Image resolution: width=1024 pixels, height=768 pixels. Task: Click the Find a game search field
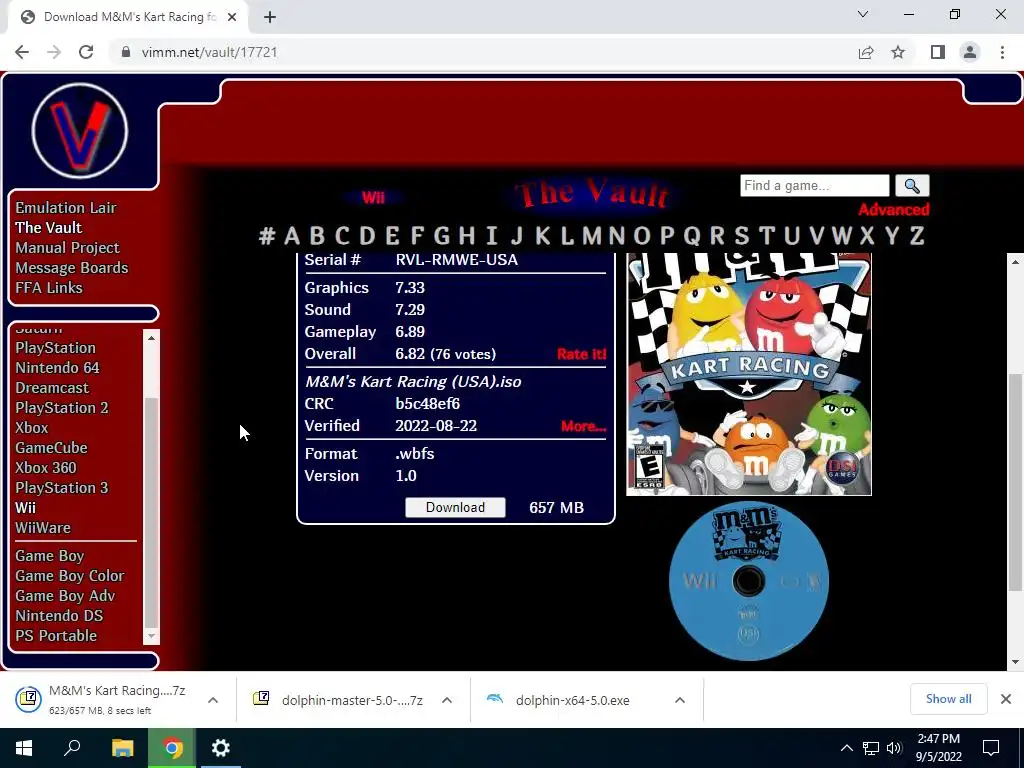814,185
